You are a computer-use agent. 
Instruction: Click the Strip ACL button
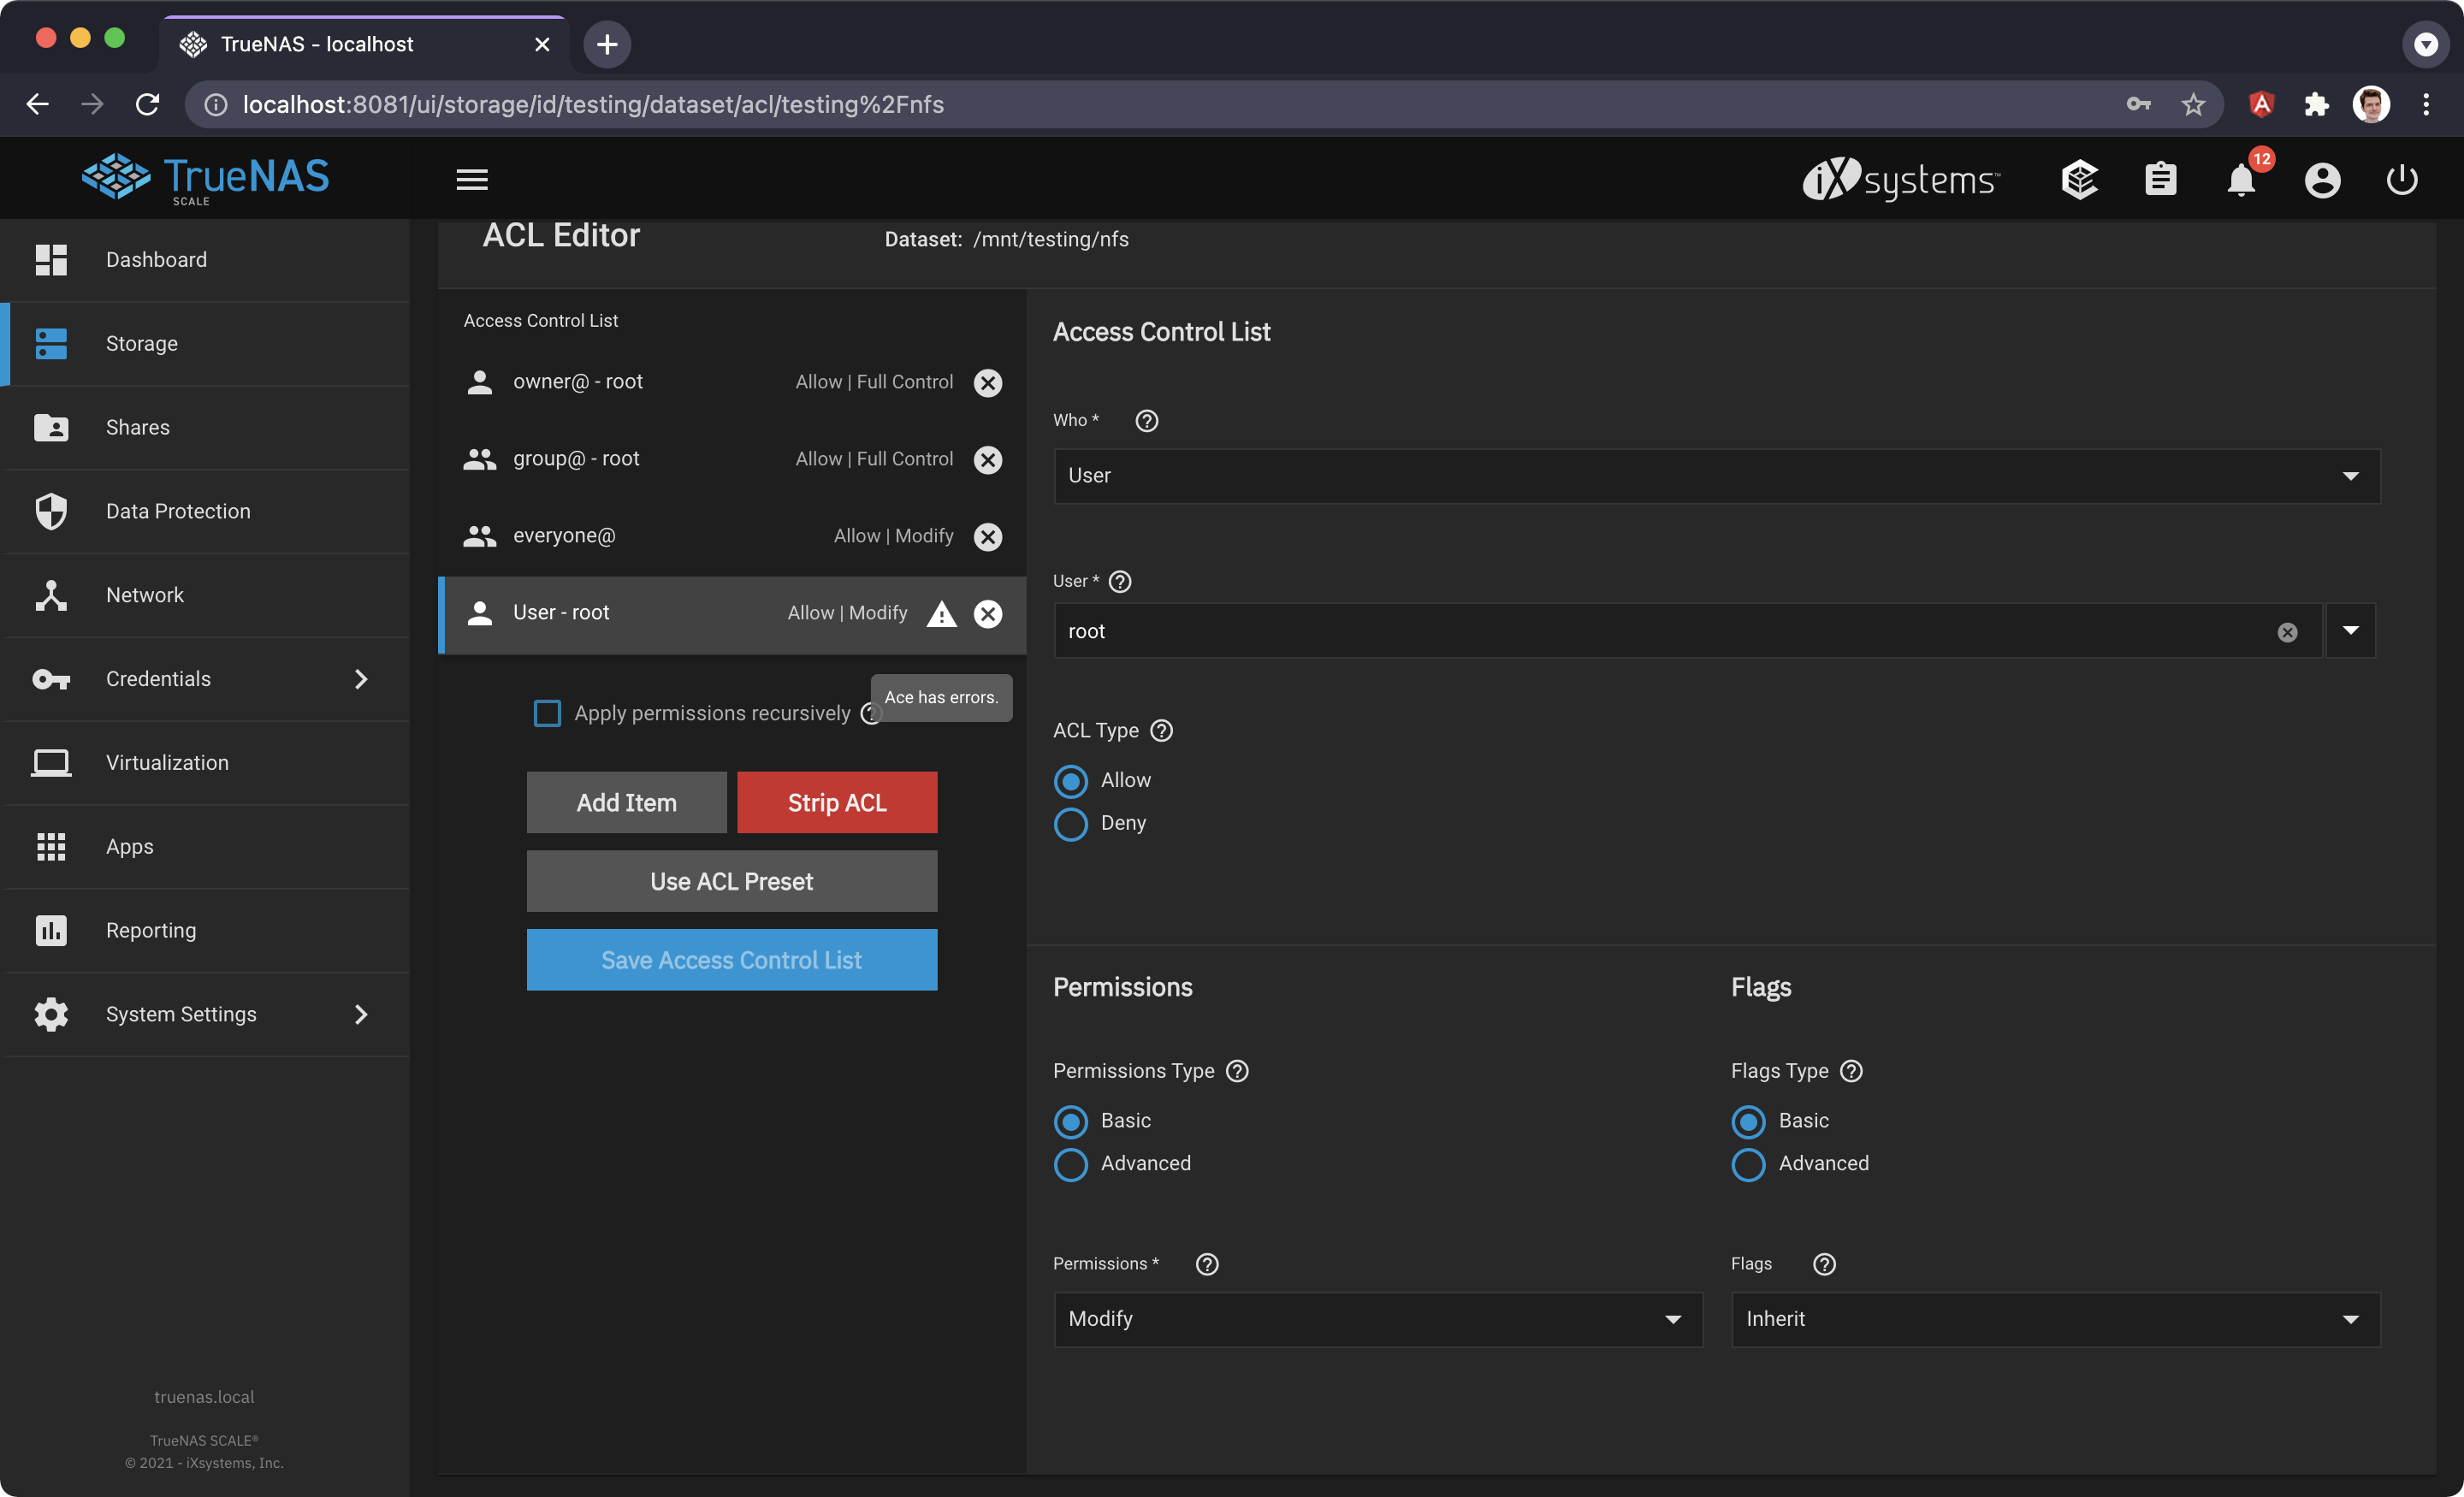pyautogui.click(x=836, y=802)
